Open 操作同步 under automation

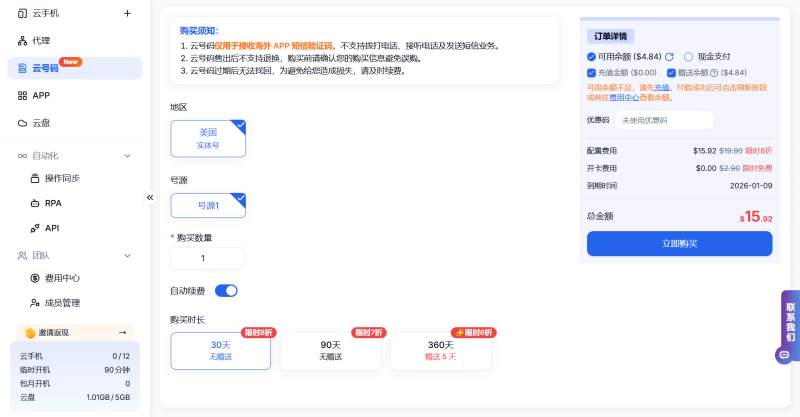coord(61,178)
